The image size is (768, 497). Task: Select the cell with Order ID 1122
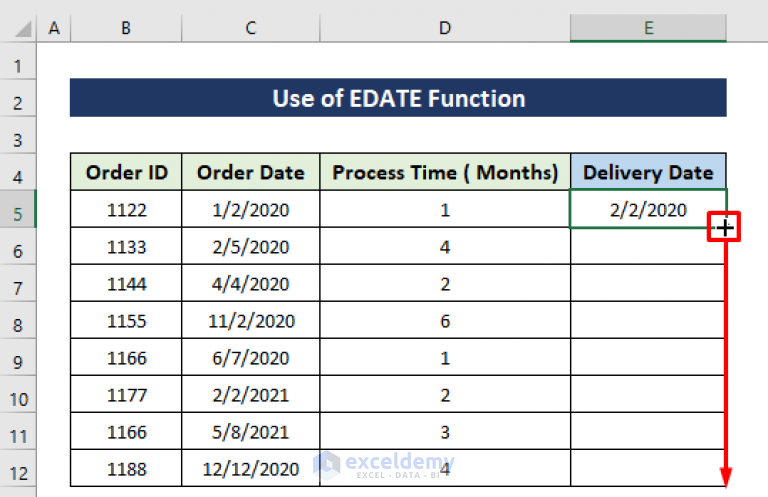tap(126, 210)
